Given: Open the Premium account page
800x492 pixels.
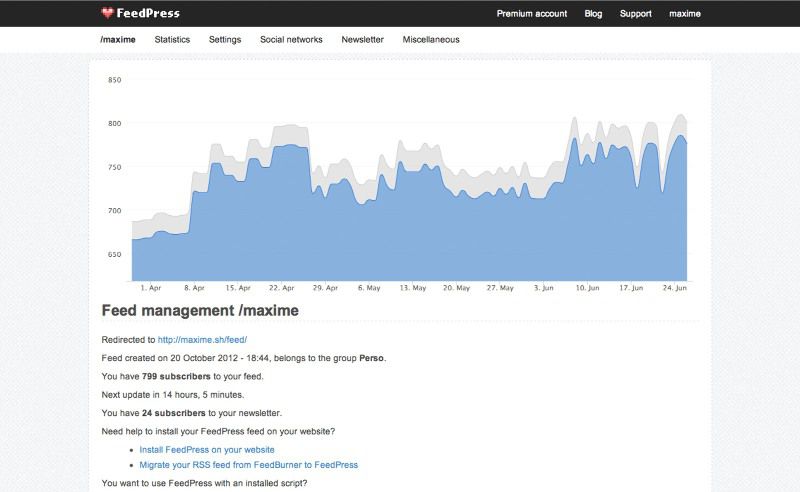Looking at the screenshot, I should tap(531, 14).
